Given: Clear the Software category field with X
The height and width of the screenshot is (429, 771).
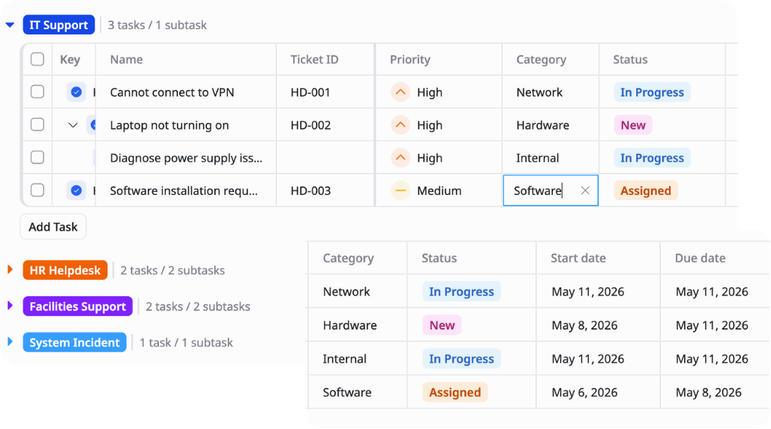Looking at the screenshot, I should (585, 190).
